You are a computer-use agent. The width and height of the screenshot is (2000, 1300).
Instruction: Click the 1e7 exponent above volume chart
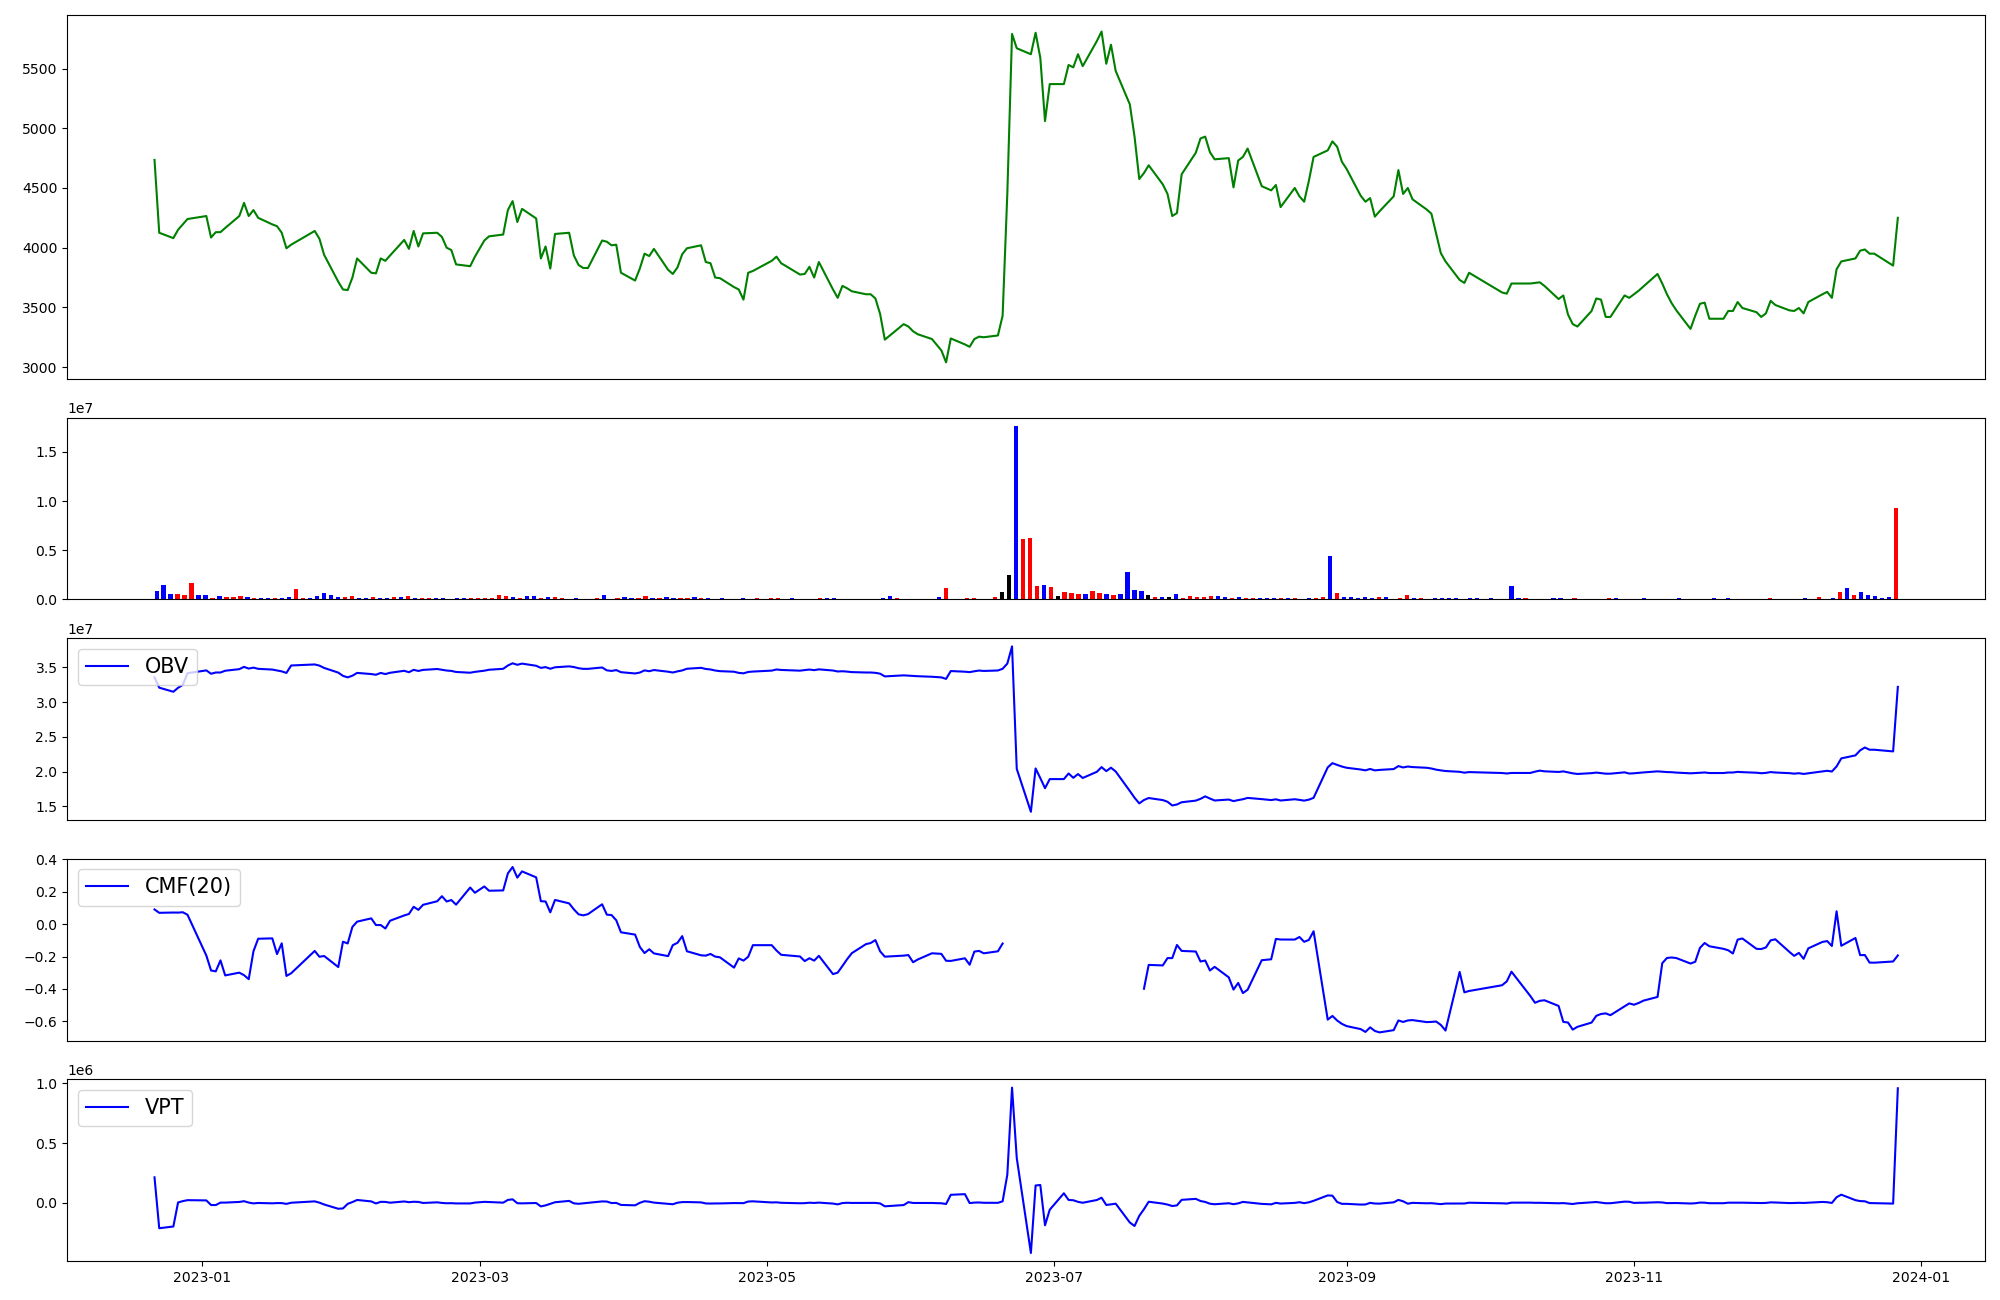tap(80, 408)
